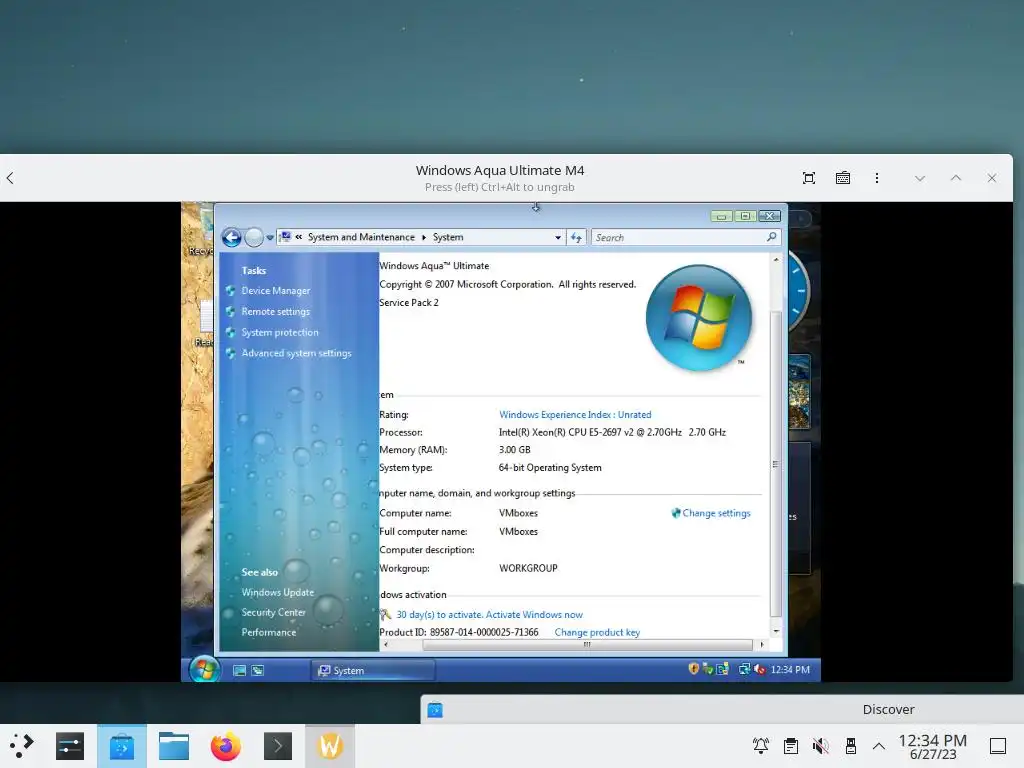The image size is (1024, 768).
Task: Click the keep-below chevron in the title bar
Action: [920, 178]
